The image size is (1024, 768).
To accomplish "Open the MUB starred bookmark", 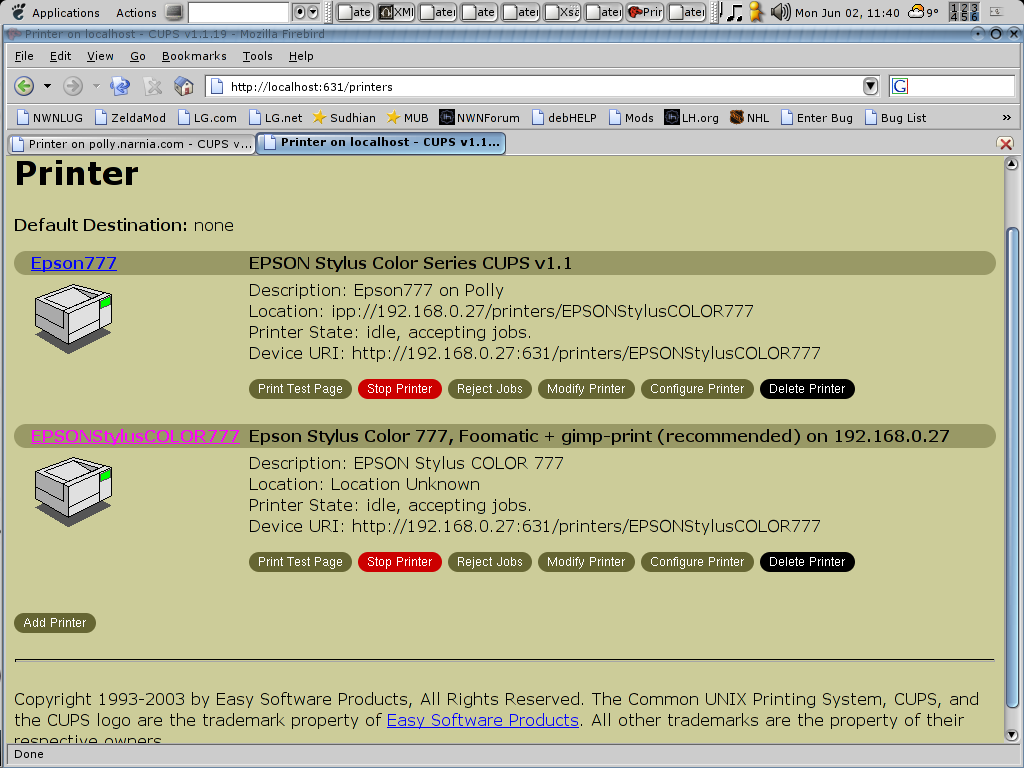I will pyautogui.click(x=408, y=118).
